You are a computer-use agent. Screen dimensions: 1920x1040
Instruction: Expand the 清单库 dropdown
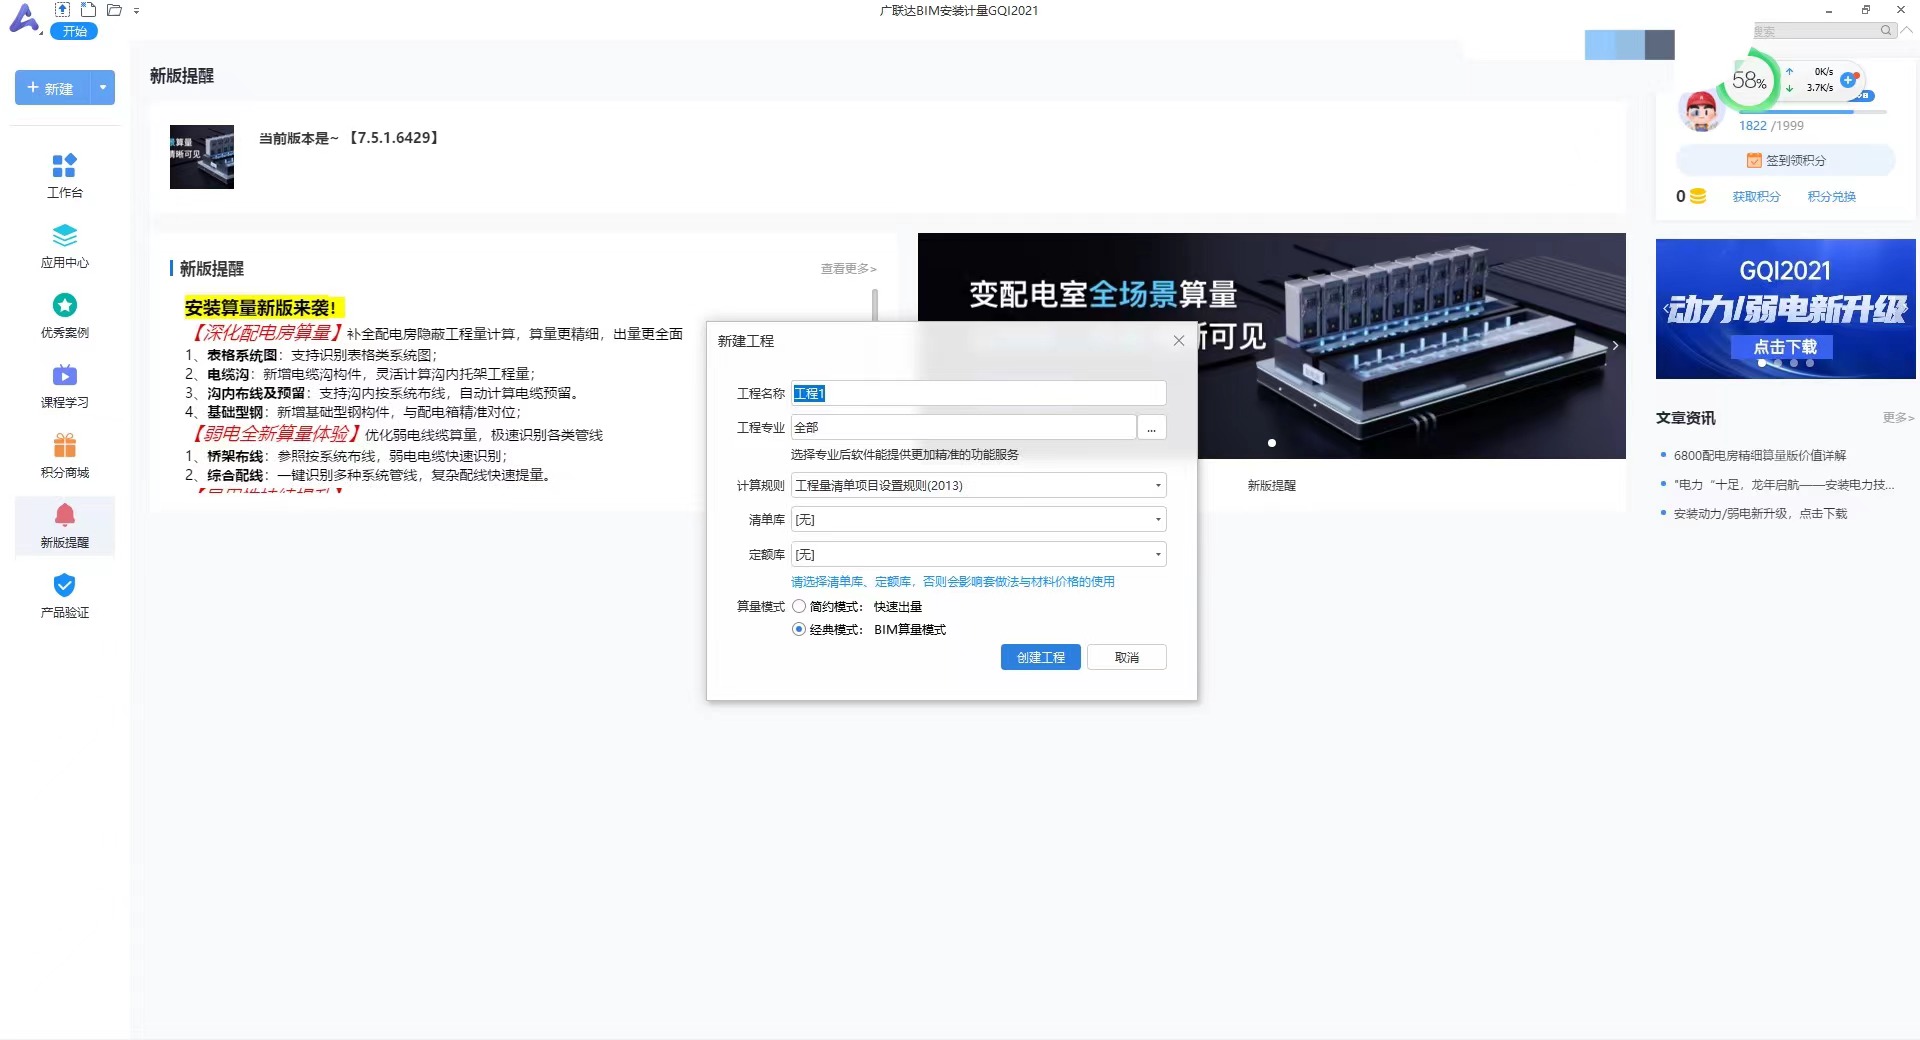1158,520
